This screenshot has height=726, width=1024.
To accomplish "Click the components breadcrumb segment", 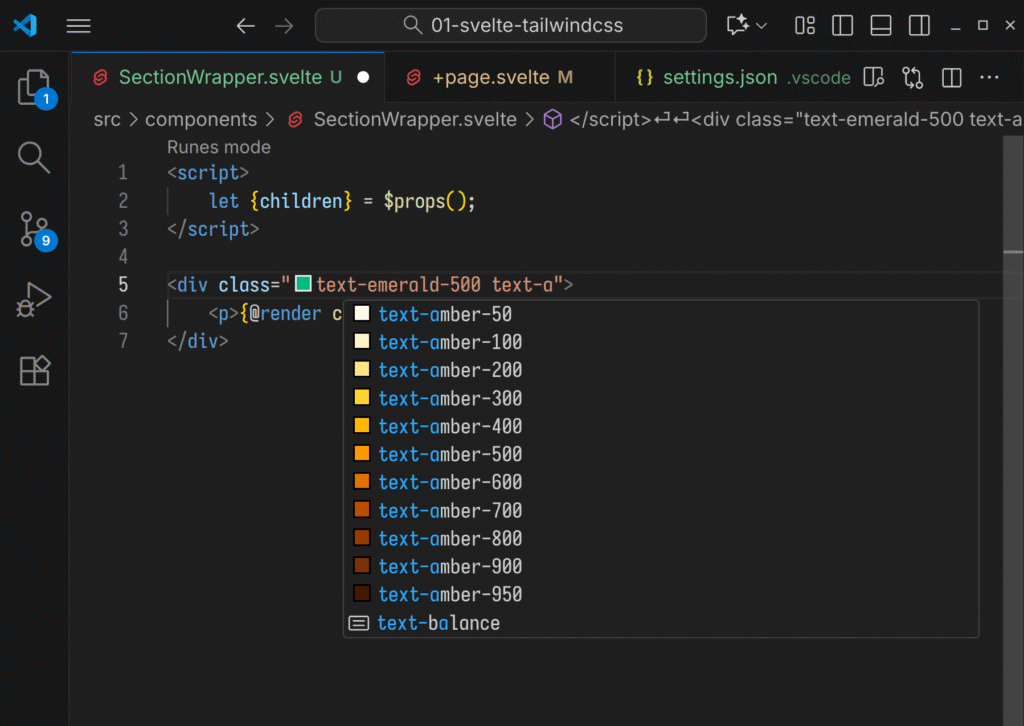I will [201, 119].
